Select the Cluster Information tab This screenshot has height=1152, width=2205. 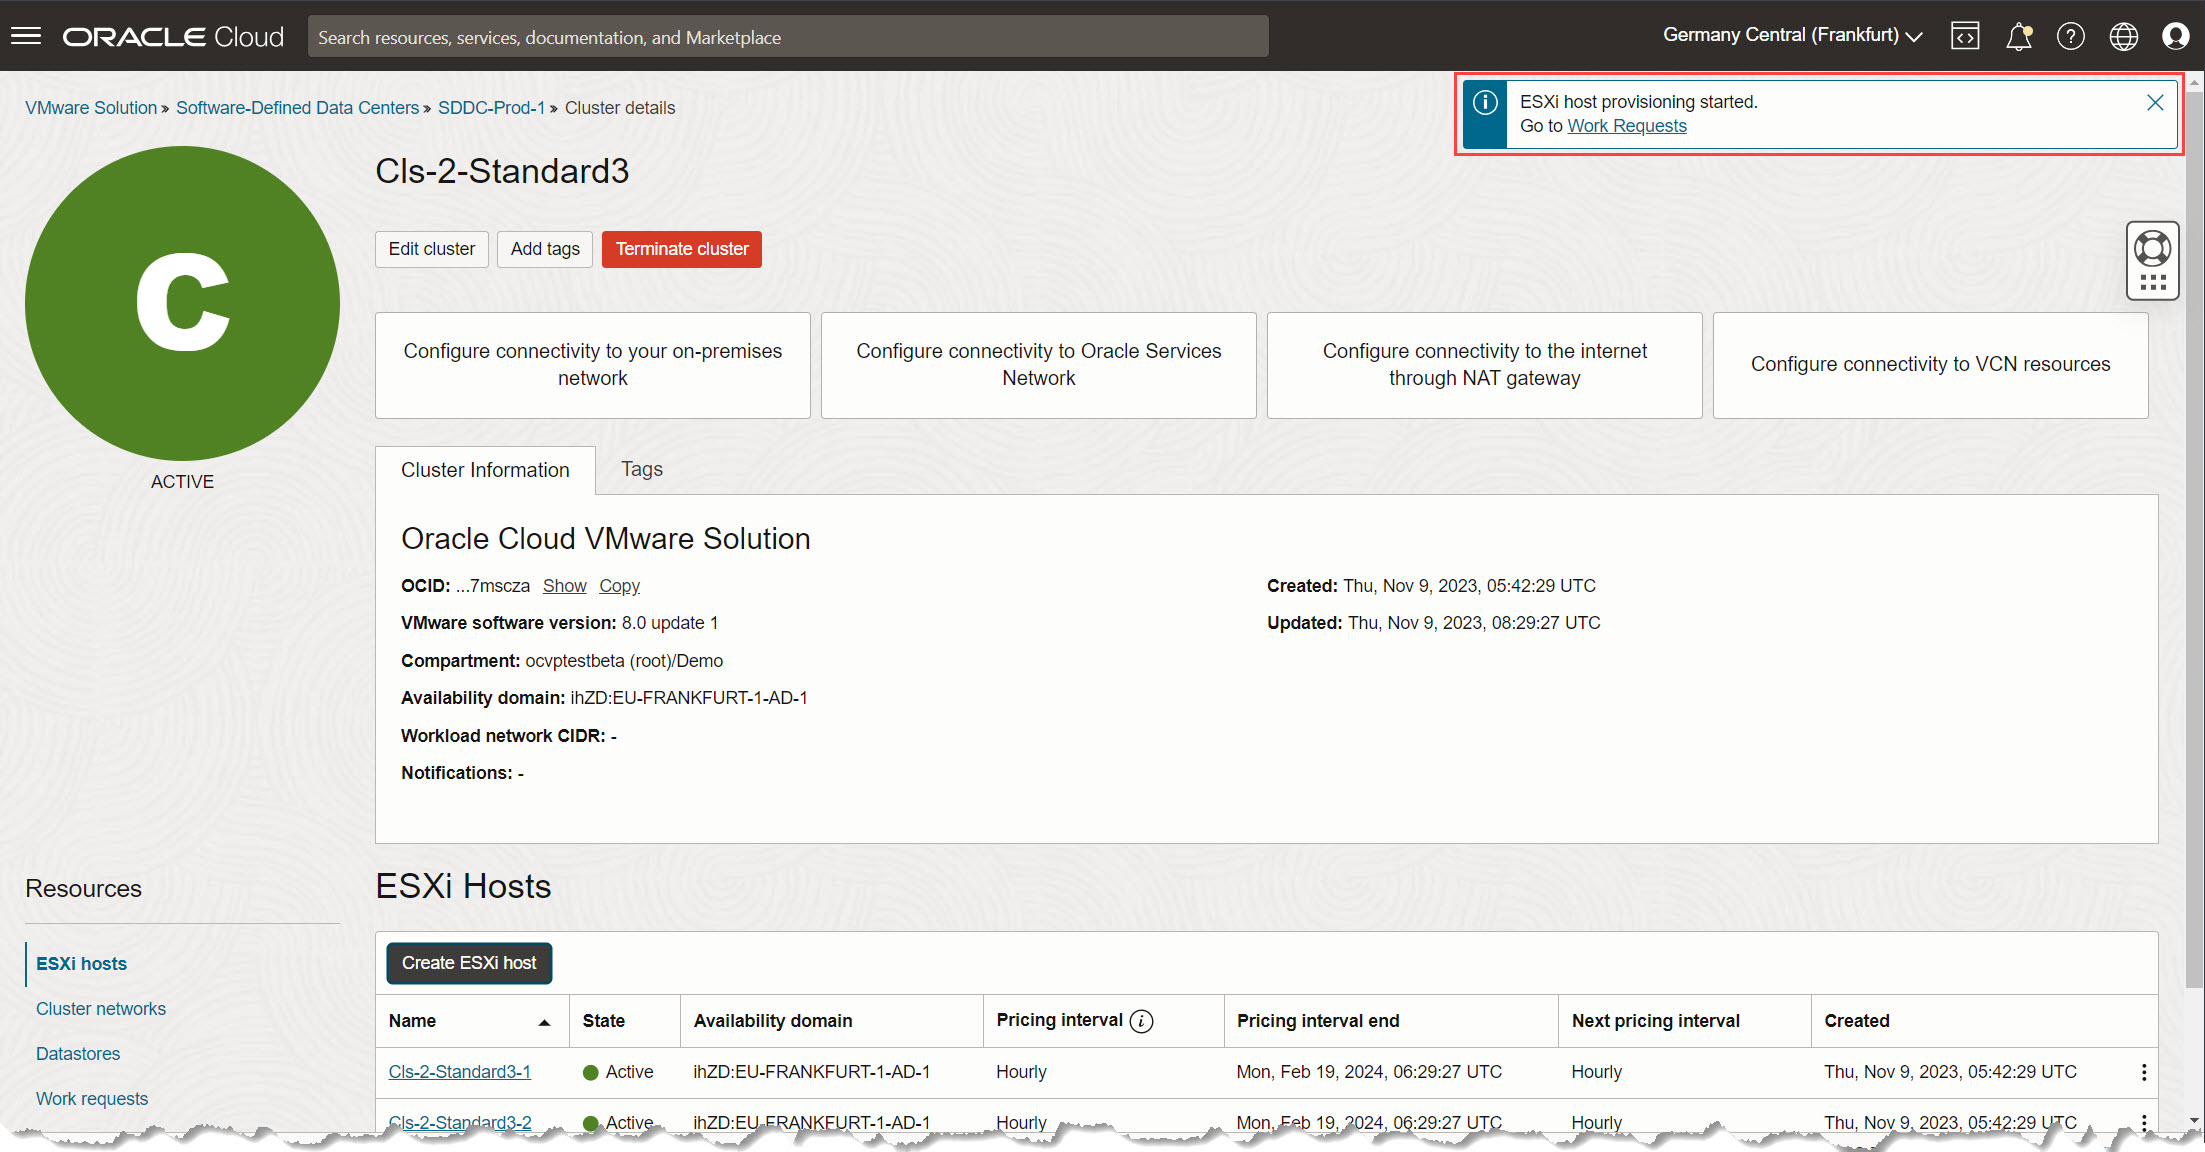(486, 470)
